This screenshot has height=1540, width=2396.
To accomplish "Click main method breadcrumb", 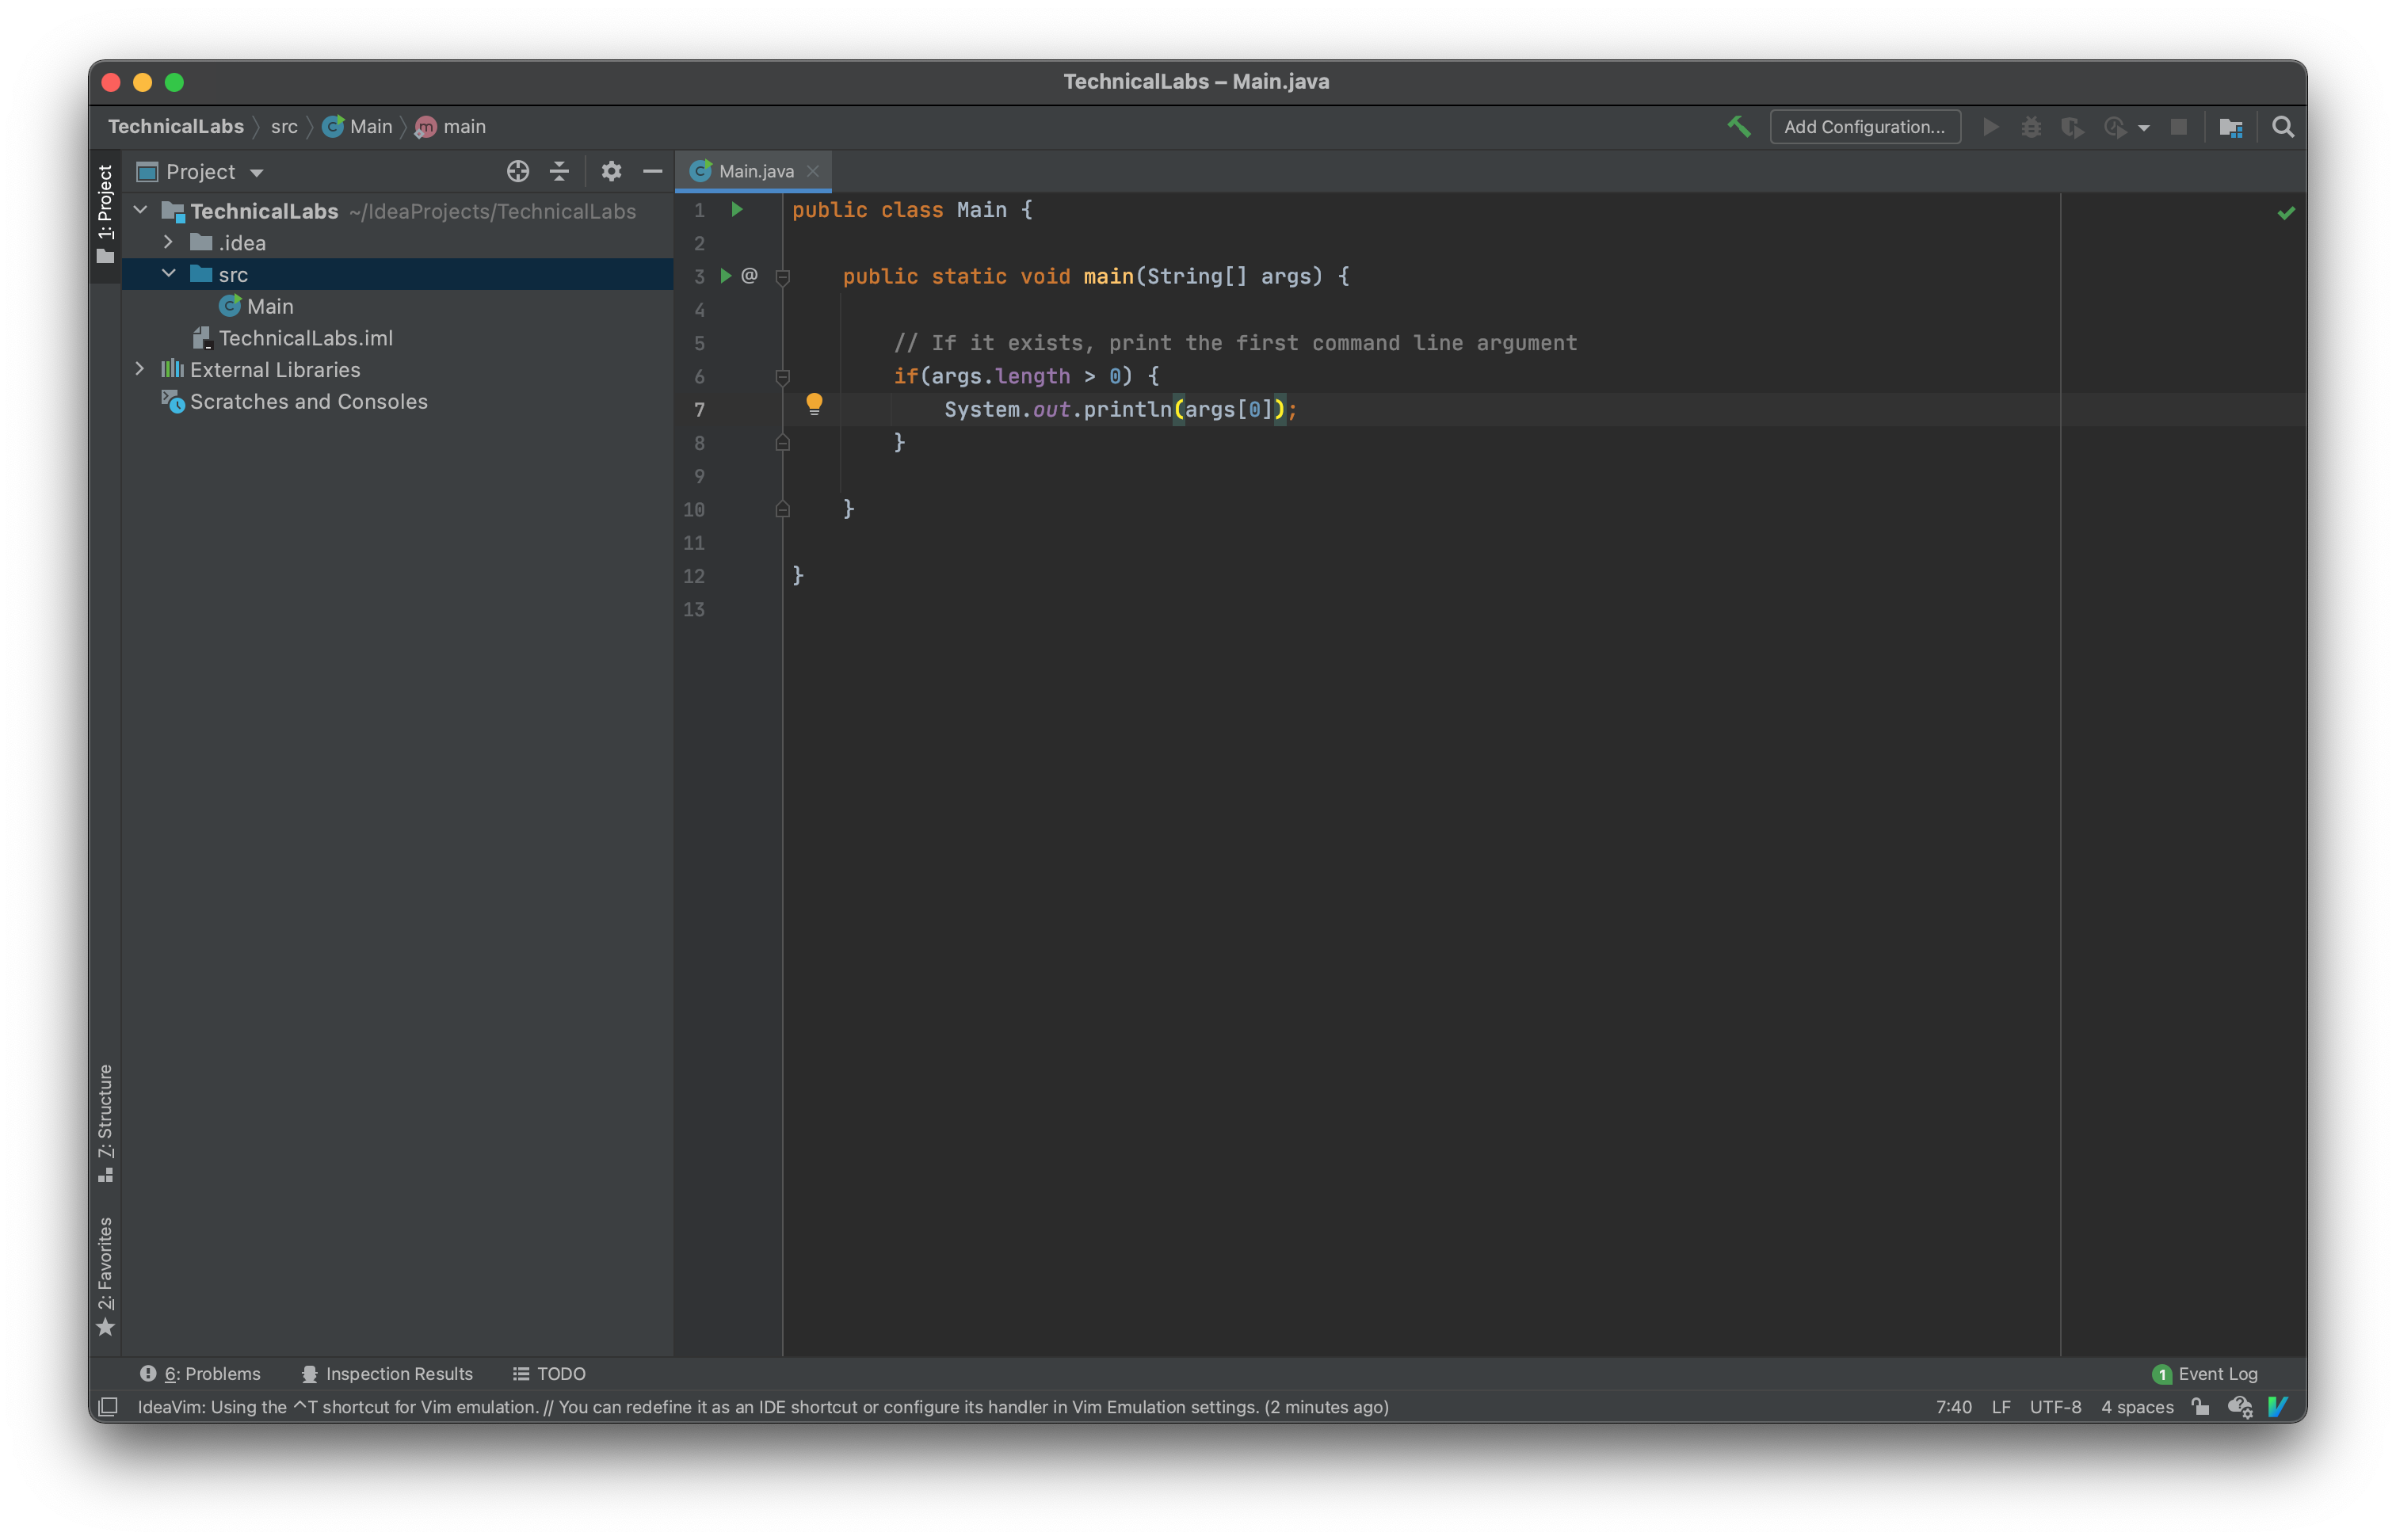I will [451, 126].
